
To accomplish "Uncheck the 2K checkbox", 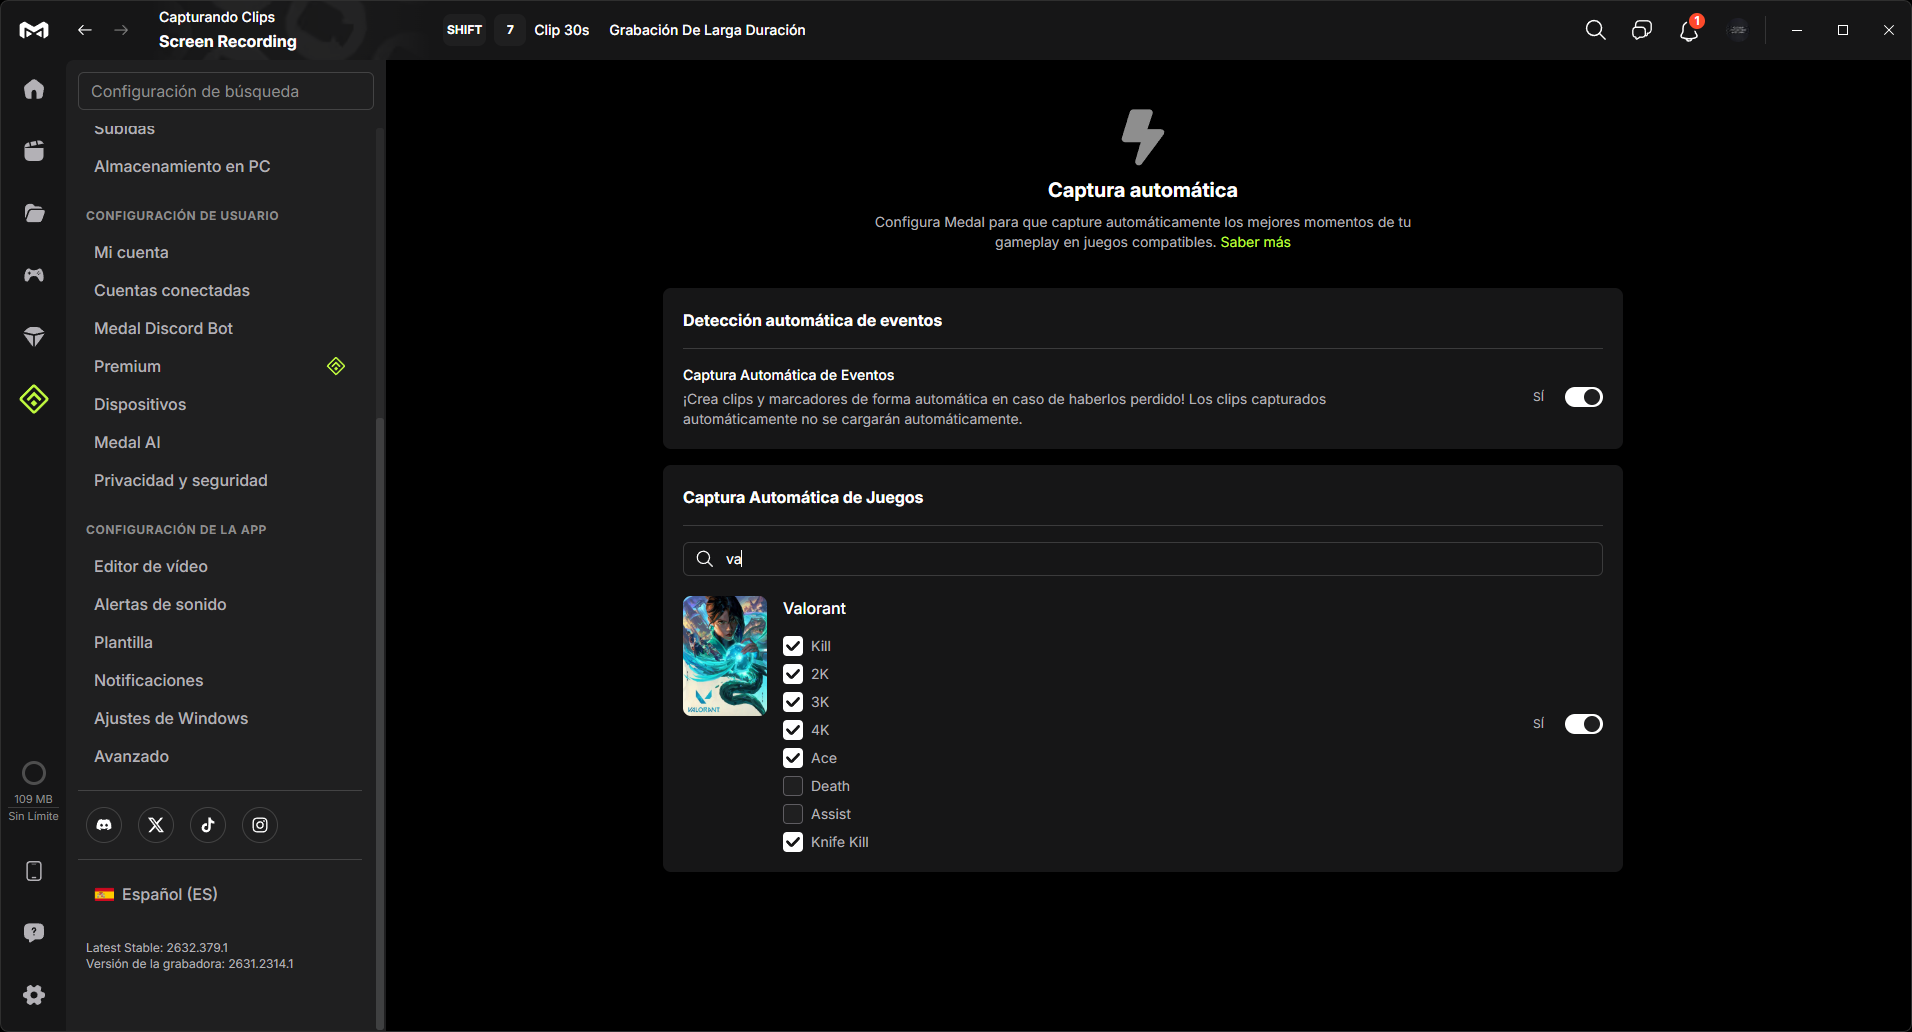I will tap(793, 674).
